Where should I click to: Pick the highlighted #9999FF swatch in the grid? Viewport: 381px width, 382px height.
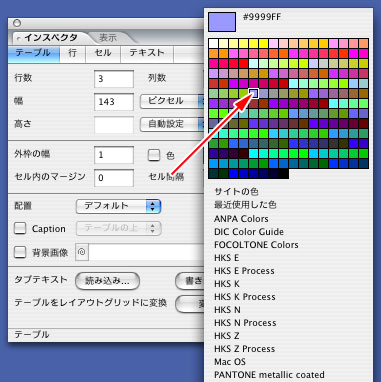point(254,93)
